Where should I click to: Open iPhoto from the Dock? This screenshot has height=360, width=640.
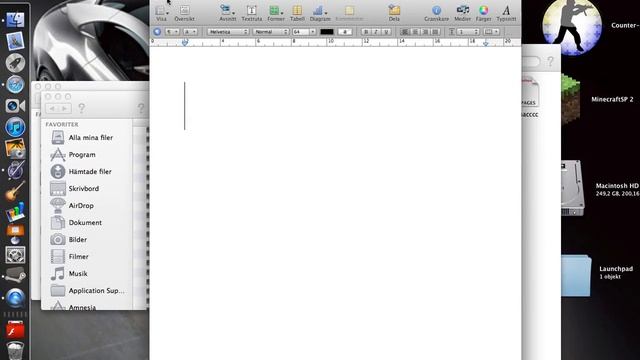pyautogui.click(x=16, y=149)
